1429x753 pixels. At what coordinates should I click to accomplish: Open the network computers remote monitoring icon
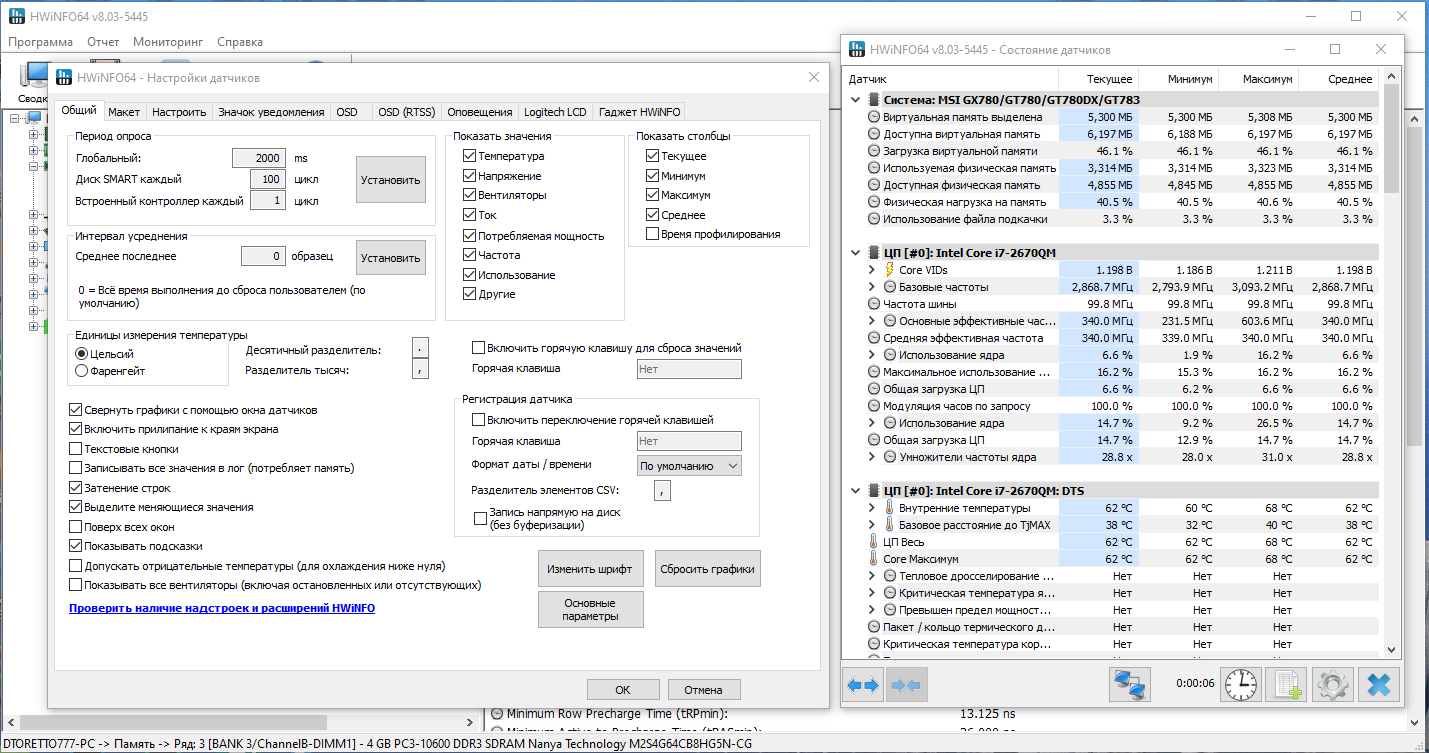[1129, 685]
